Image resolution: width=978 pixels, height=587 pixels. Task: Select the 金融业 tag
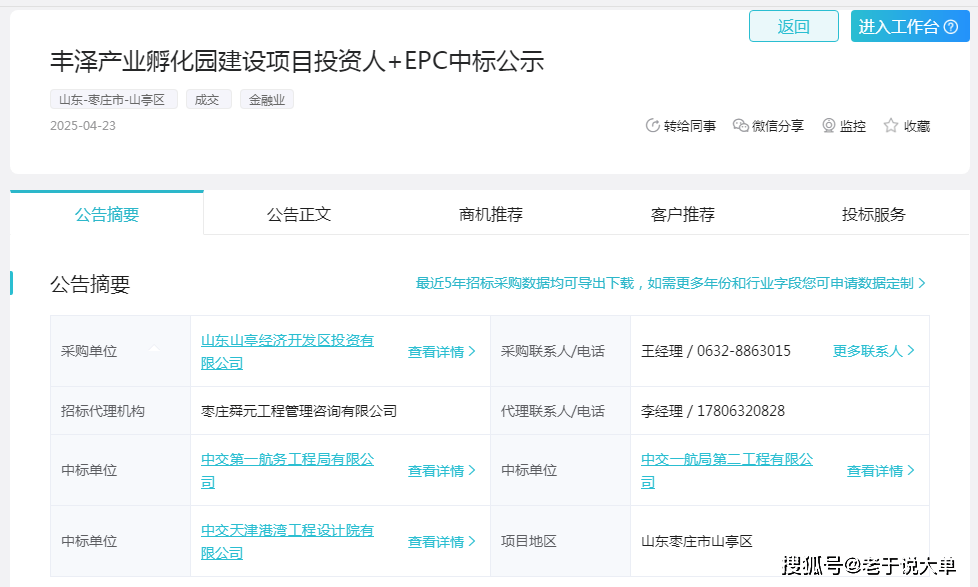[267, 100]
